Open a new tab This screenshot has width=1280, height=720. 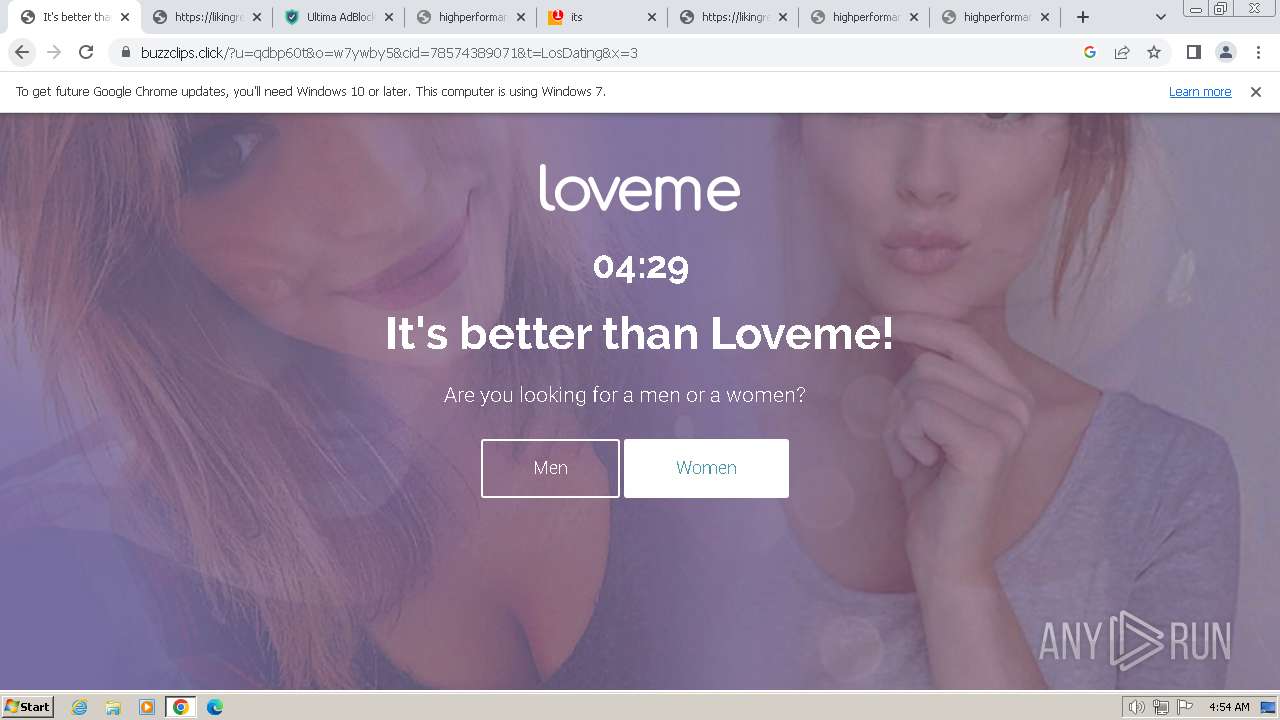[1082, 17]
